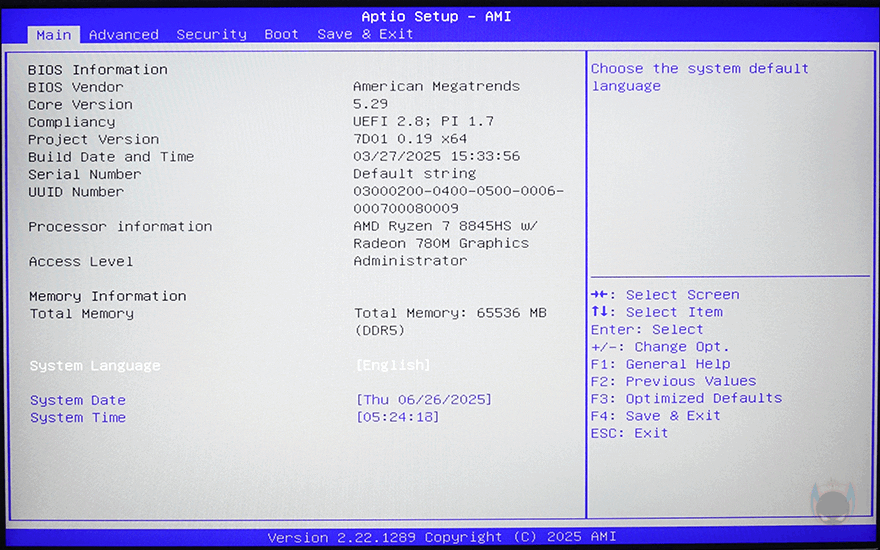Image resolution: width=880 pixels, height=550 pixels.
Task: Click the F3: Optimized Defaults hint
Action: [686, 398]
